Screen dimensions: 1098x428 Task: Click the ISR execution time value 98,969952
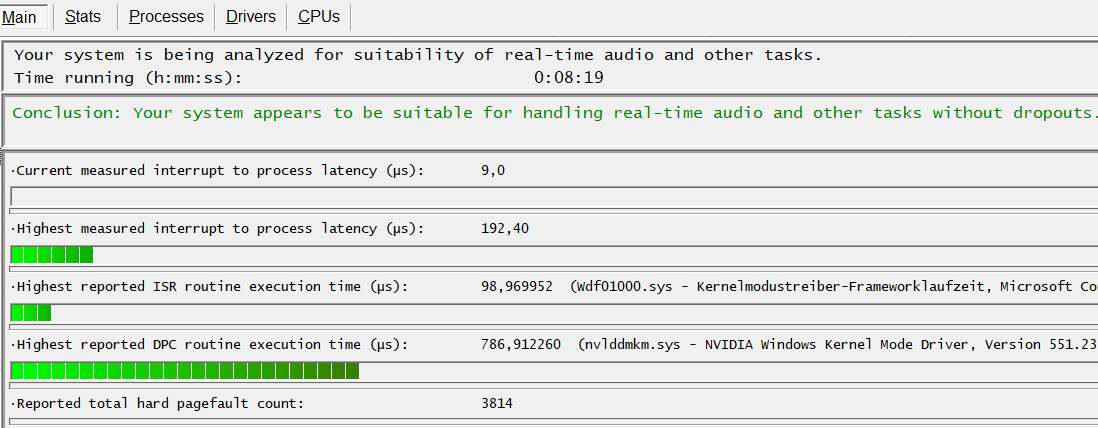point(517,286)
